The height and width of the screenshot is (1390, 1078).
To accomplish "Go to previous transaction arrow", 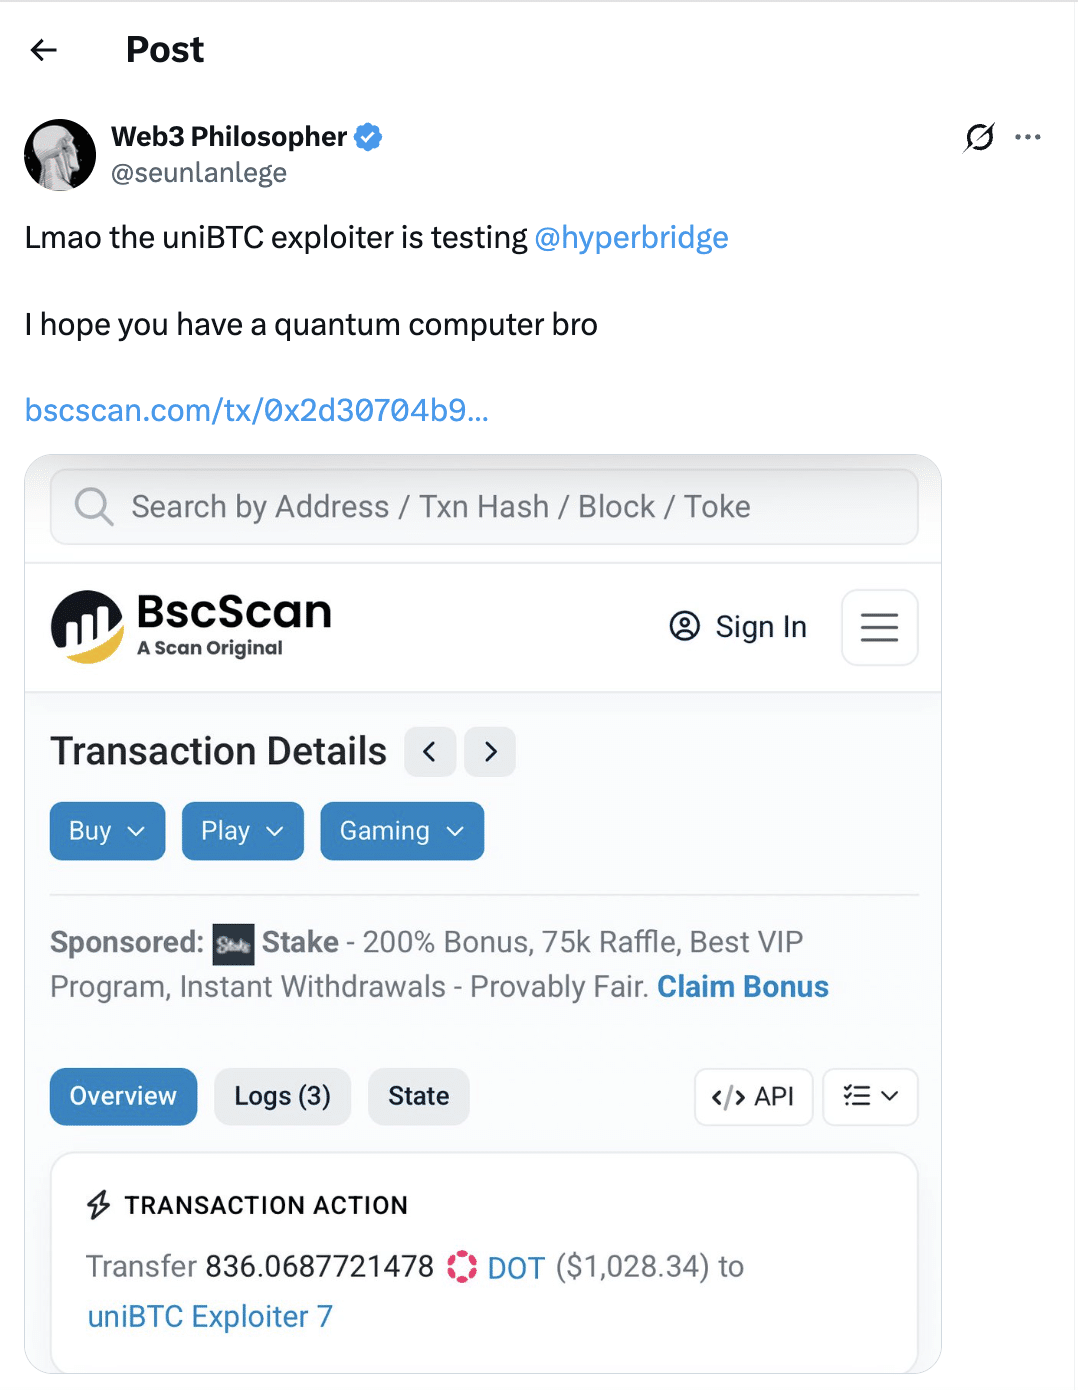I will (x=430, y=752).
